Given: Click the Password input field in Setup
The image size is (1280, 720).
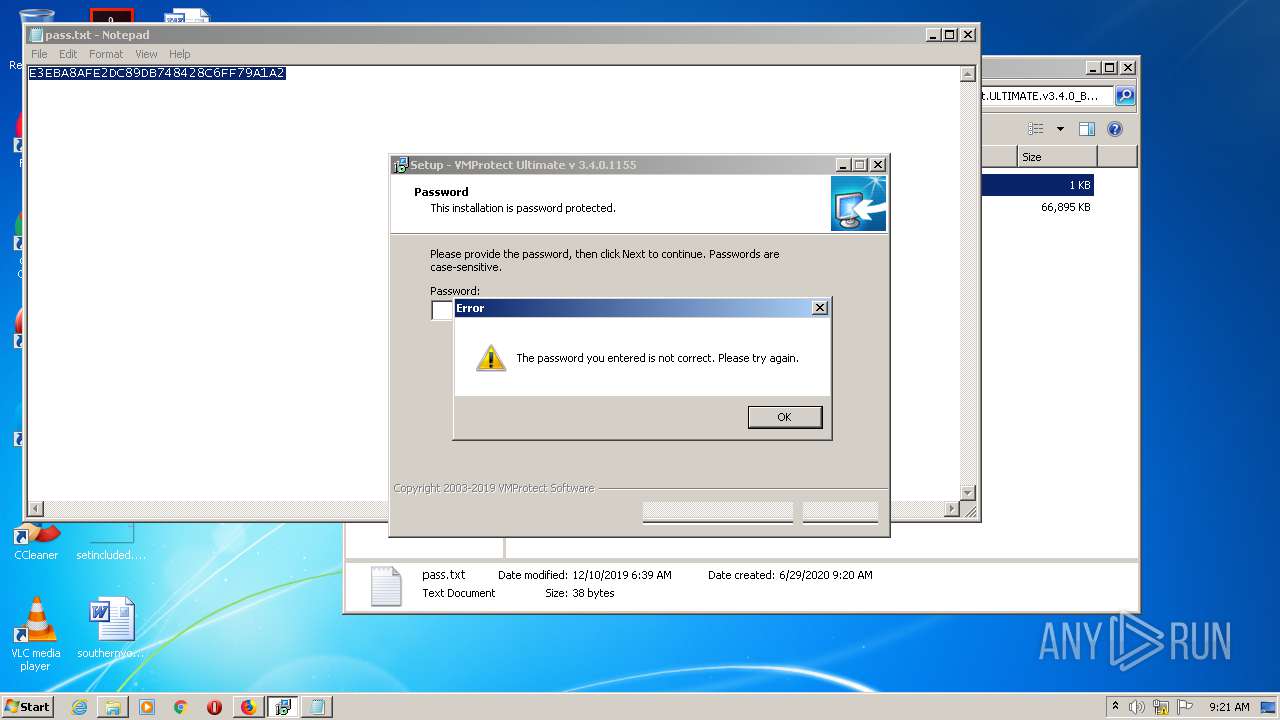Looking at the screenshot, I should pos(443,310).
